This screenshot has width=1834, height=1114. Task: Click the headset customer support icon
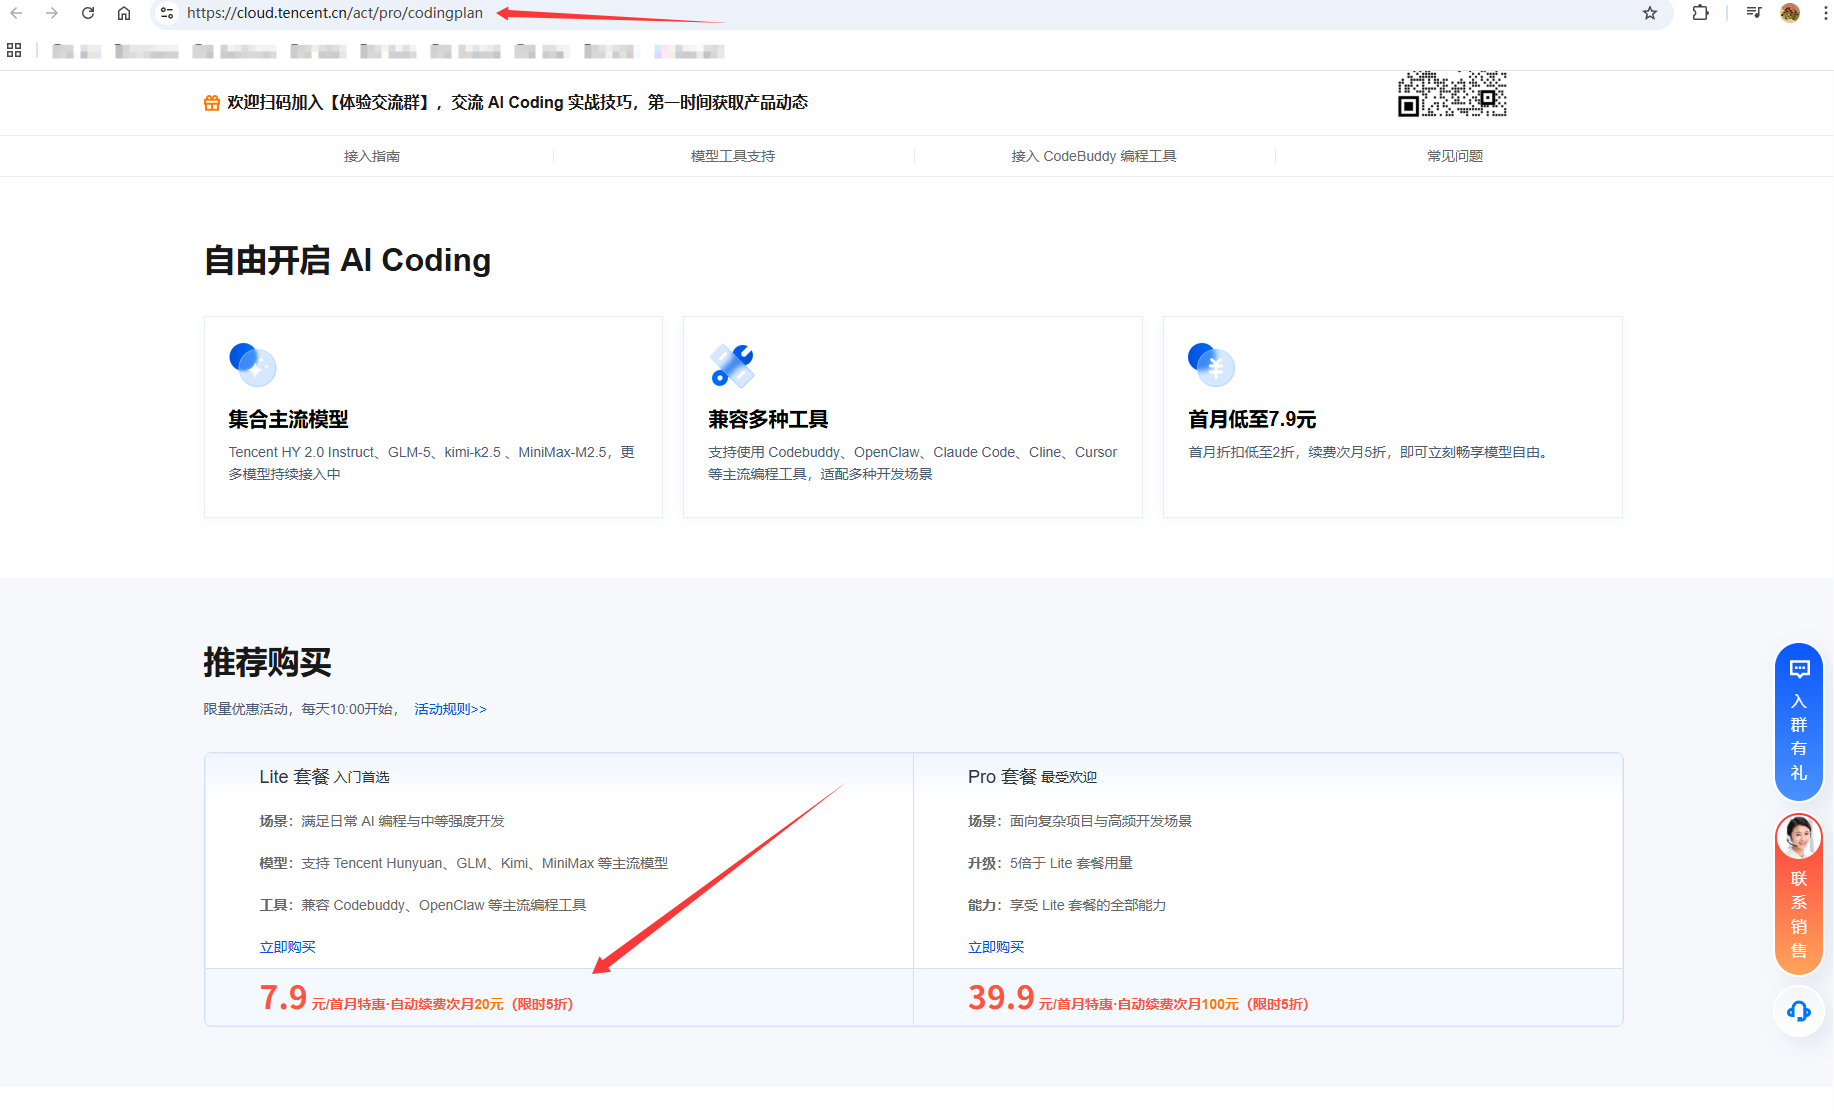click(1798, 1011)
